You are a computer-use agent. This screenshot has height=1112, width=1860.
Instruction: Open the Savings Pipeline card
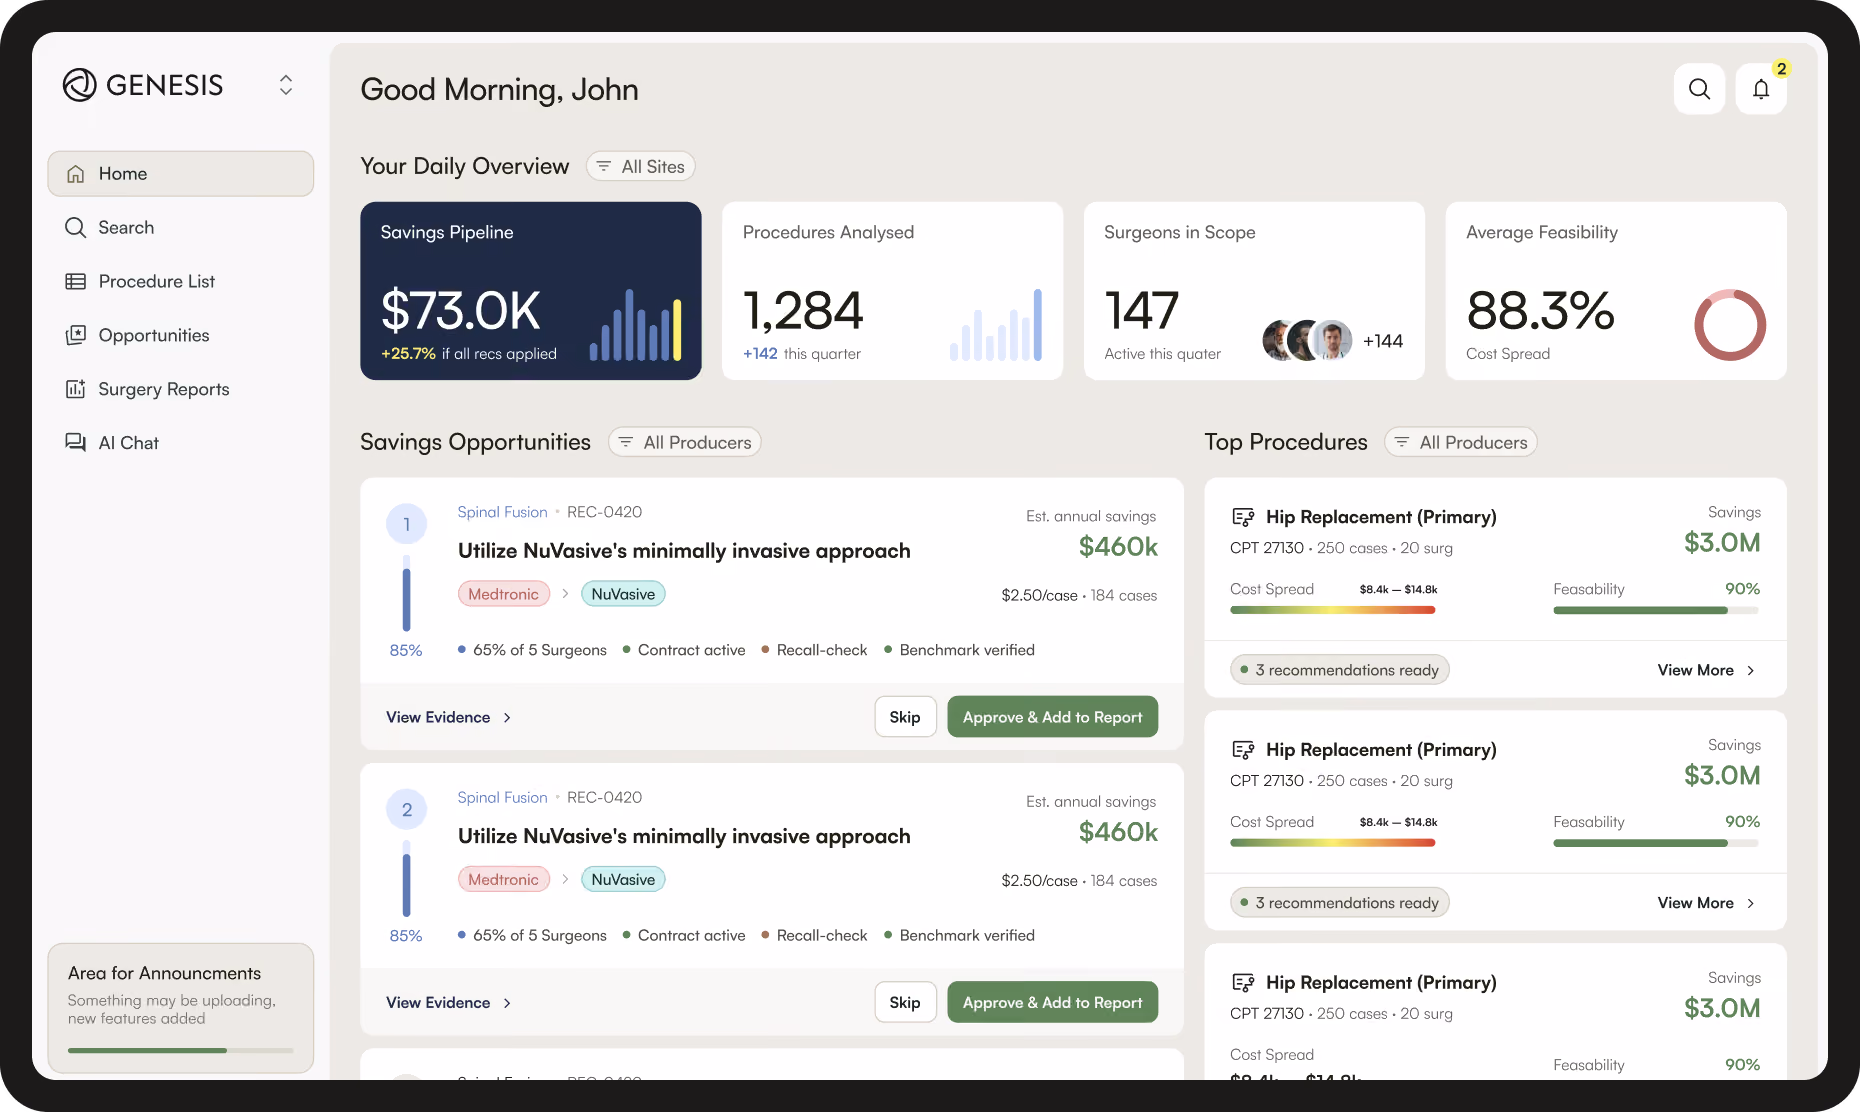[x=531, y=291]
